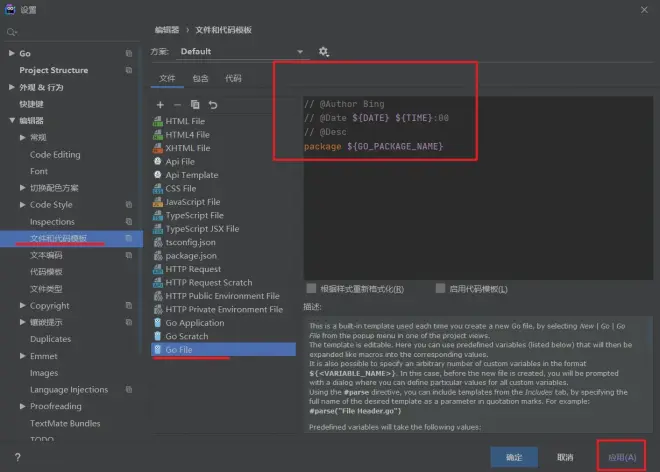The height and width of the screenshot is (472, 660).
Task: Collapse the 编辑器 tree node
Action: coord(12,120)
